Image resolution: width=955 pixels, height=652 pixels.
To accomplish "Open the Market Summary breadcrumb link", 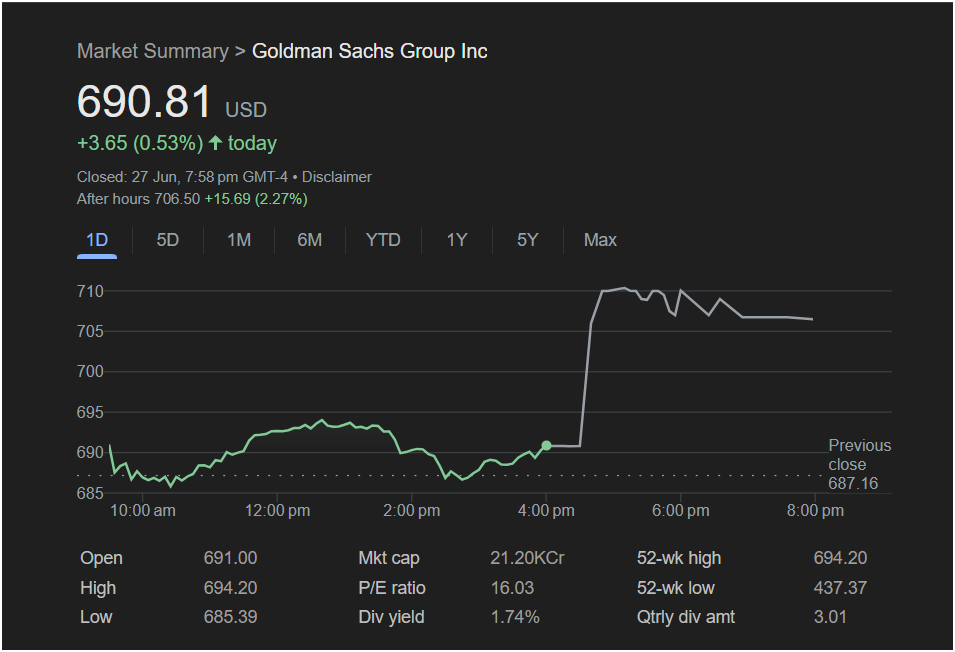I will (x=153, y=51).
